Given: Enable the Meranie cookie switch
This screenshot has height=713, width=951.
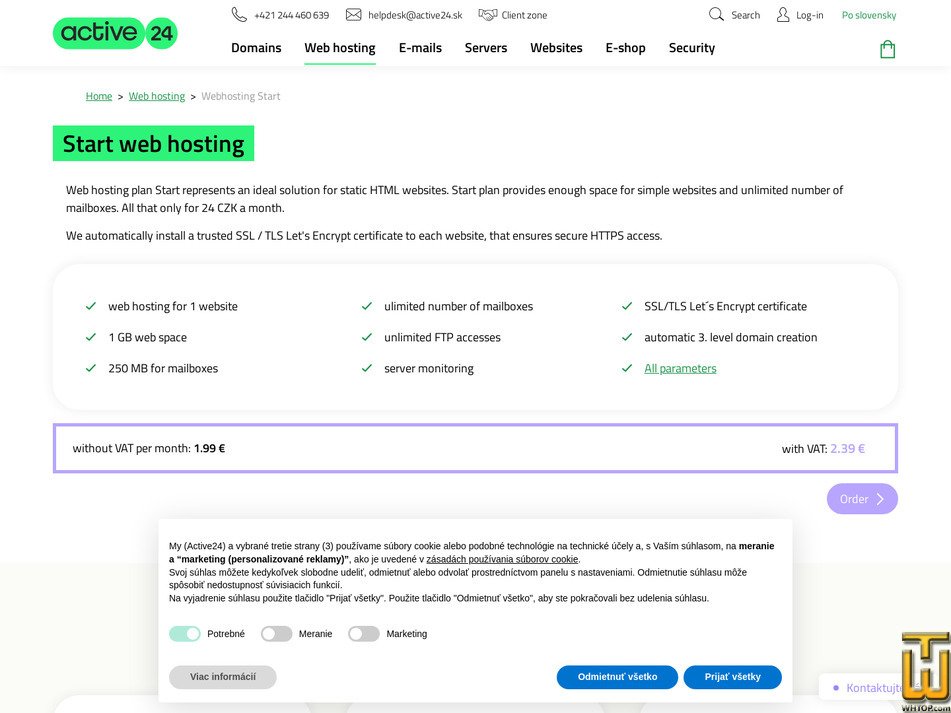Looking at the screenshot, I should pos(276,634).
